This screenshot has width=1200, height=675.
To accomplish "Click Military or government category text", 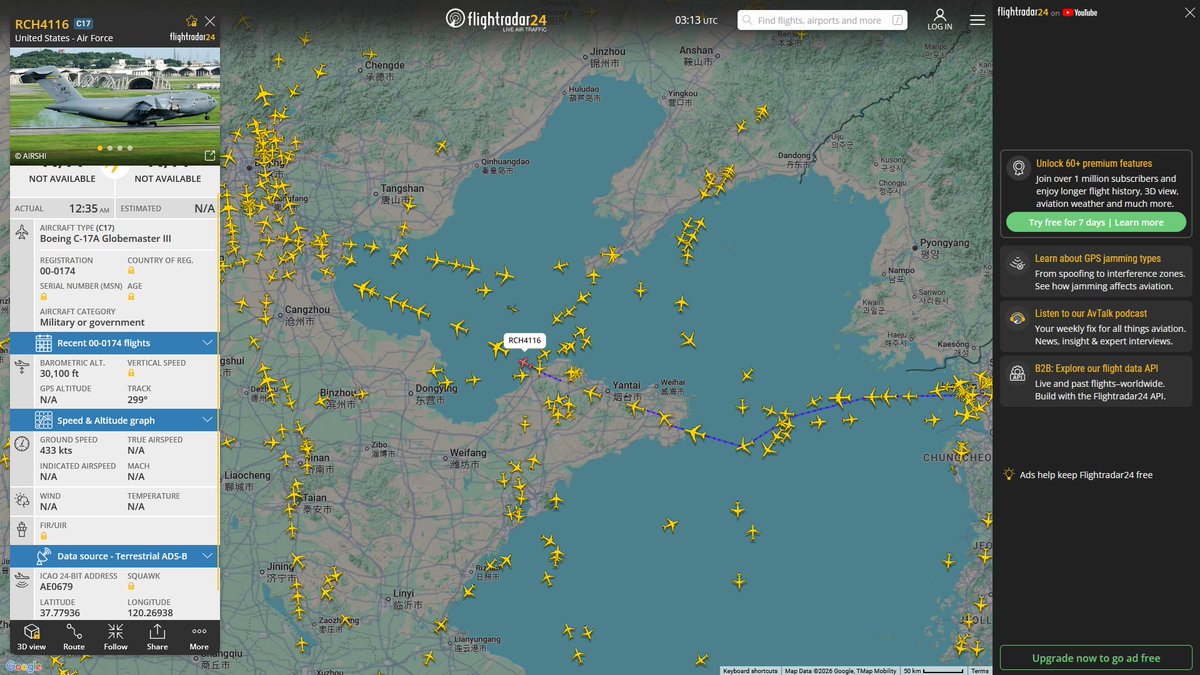I will click(x=92, y=323).
